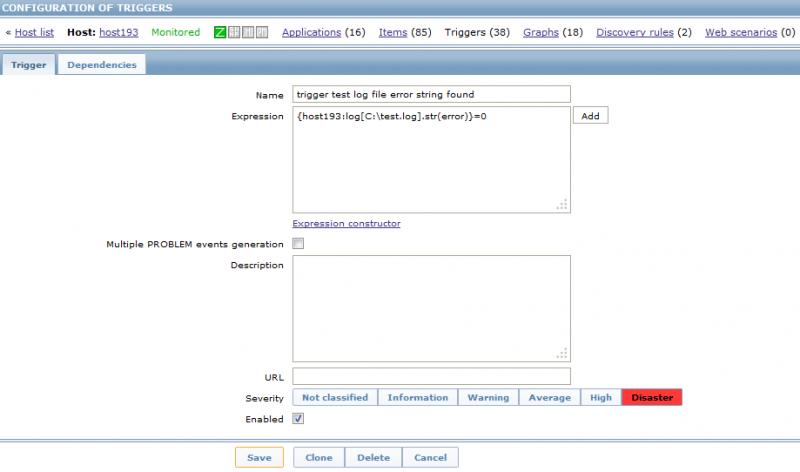
Task: Open Discovery rules link
Action: point(635,33)
